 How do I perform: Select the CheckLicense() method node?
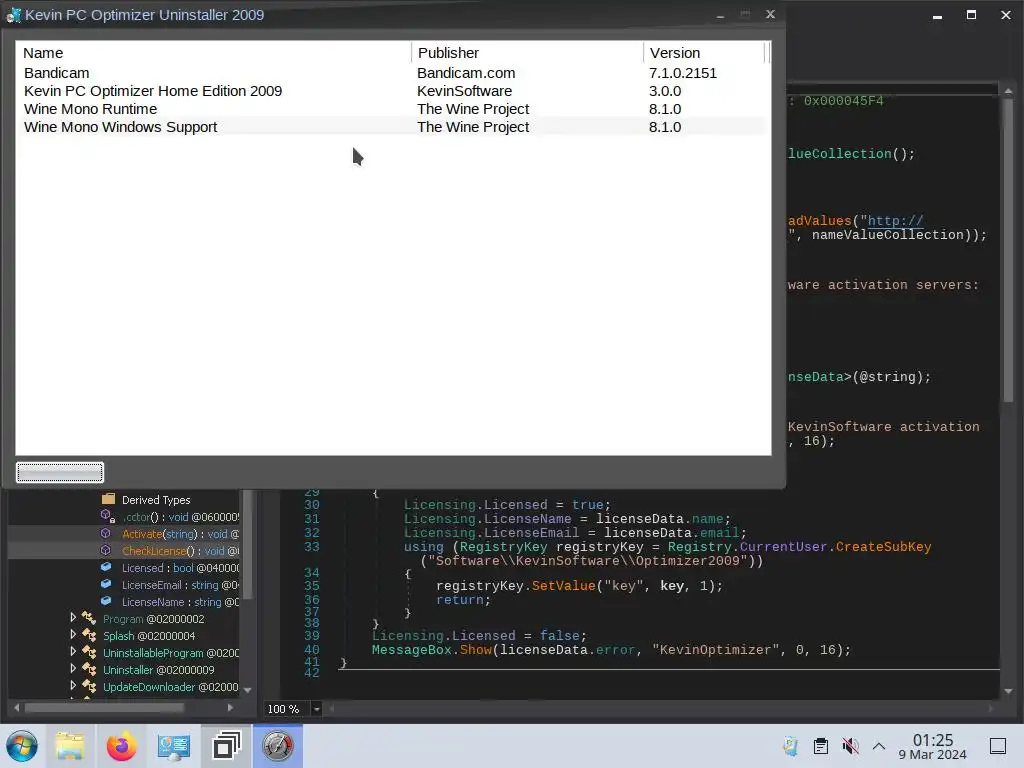click(180, 551)
